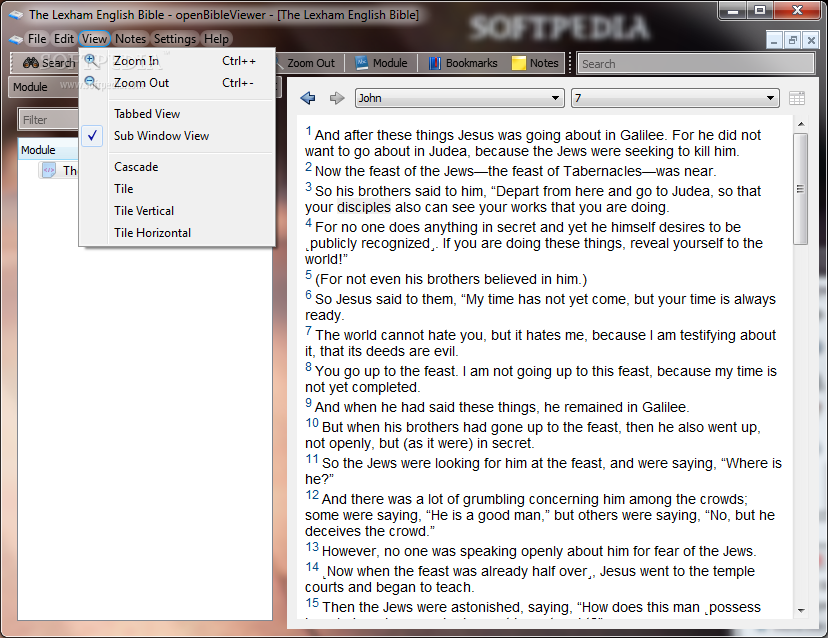
Task: Open the File menu
Action: [x=37, y=39]
